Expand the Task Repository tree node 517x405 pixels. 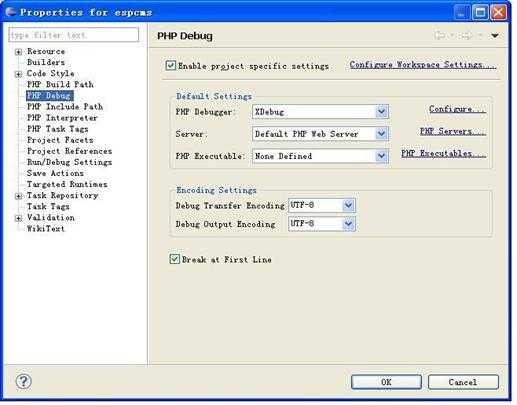19,196
